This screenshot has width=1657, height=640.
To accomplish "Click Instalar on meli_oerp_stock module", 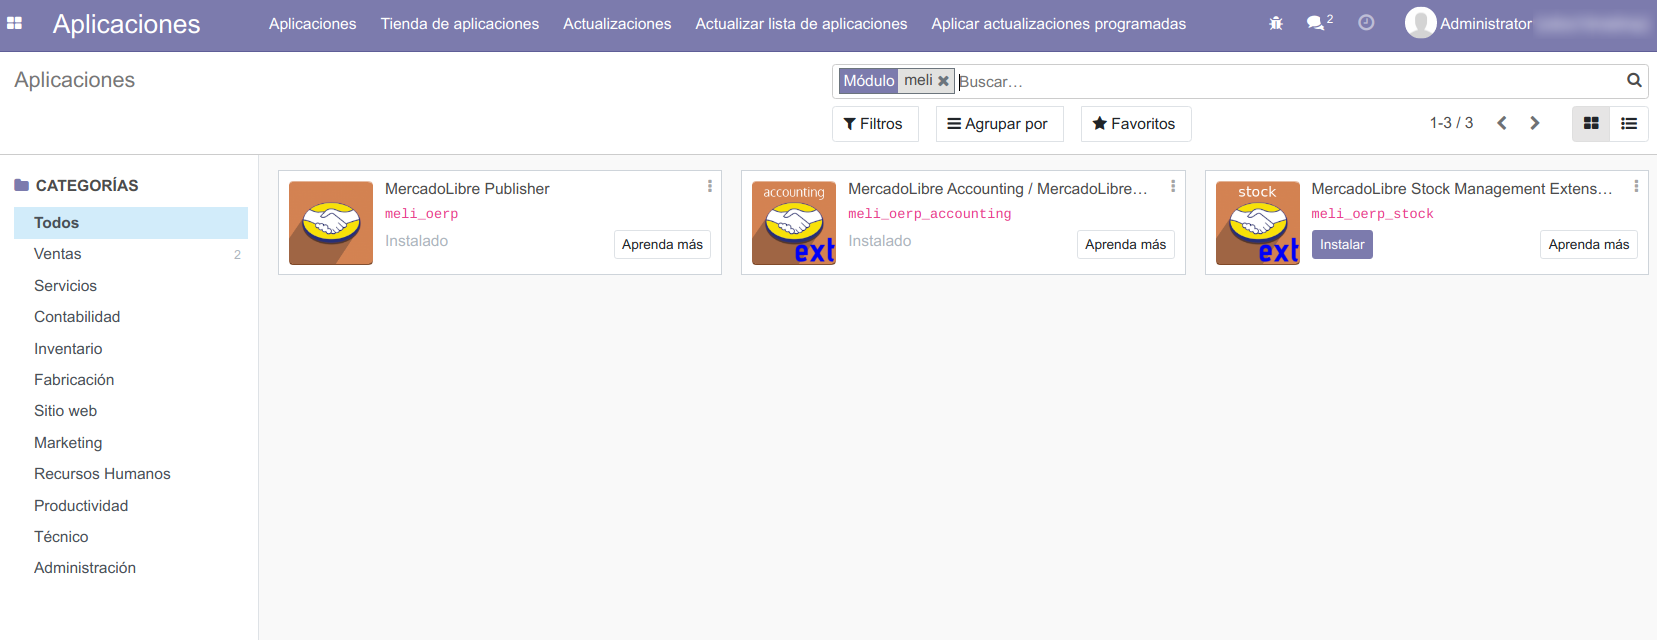I will tap(1342, 244).
